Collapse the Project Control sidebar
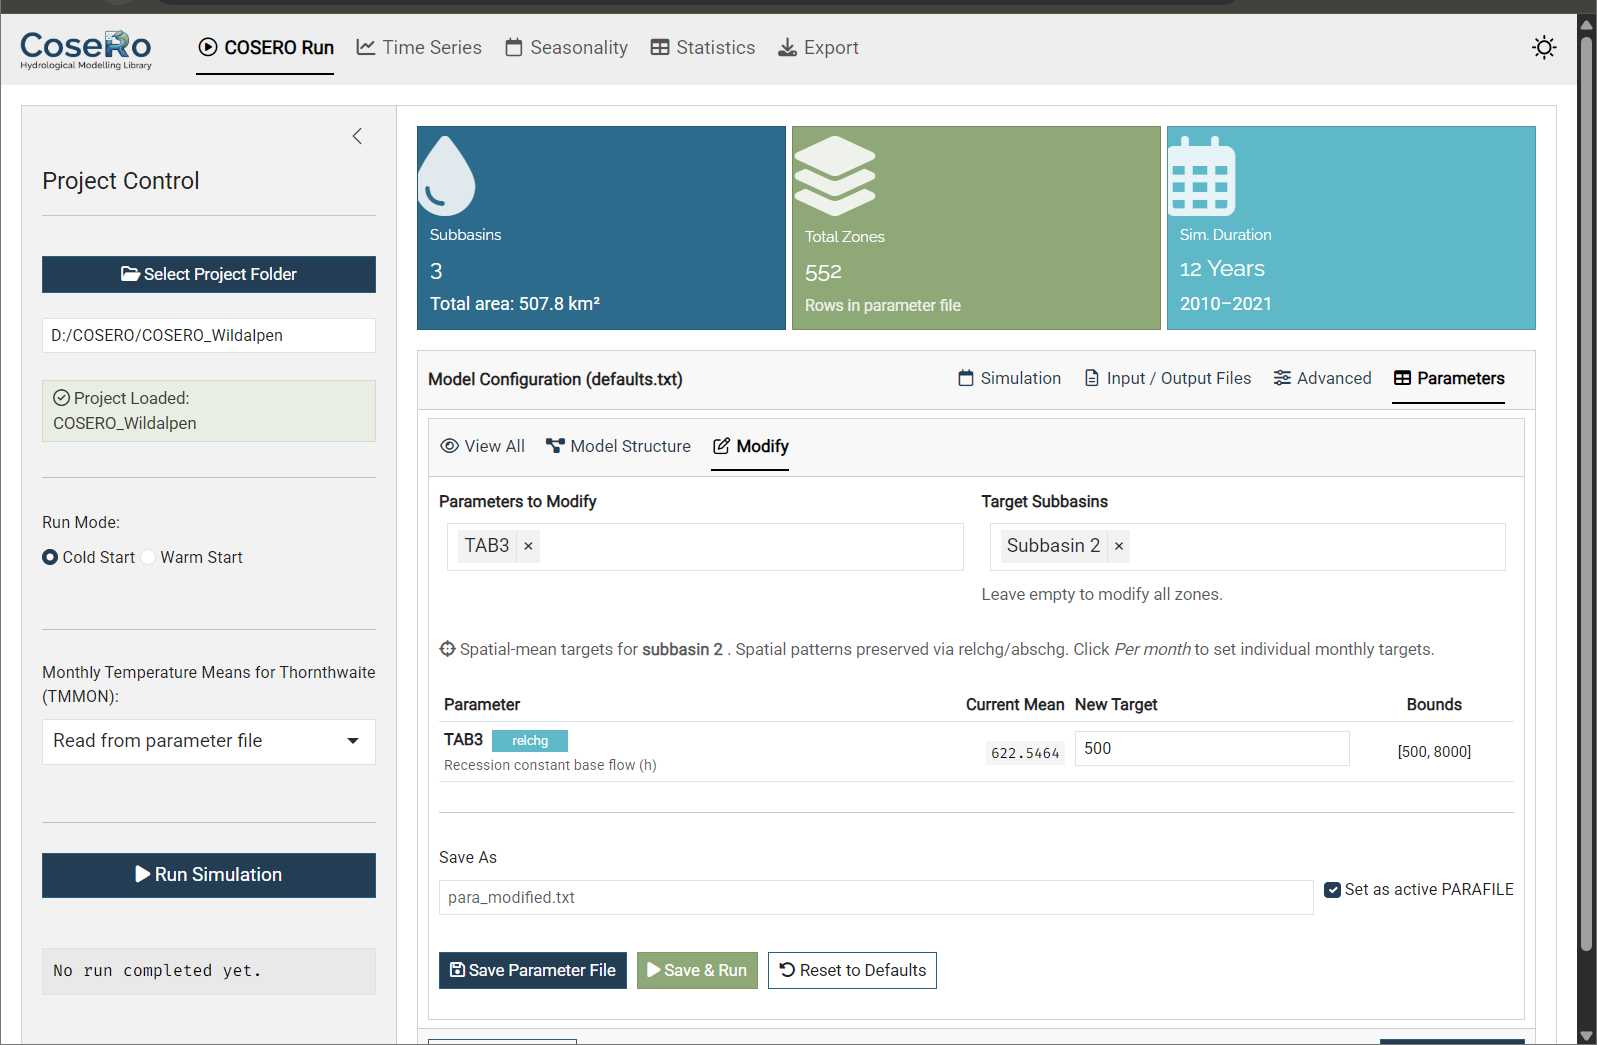1597x1045 pixels. coord(357,136)
